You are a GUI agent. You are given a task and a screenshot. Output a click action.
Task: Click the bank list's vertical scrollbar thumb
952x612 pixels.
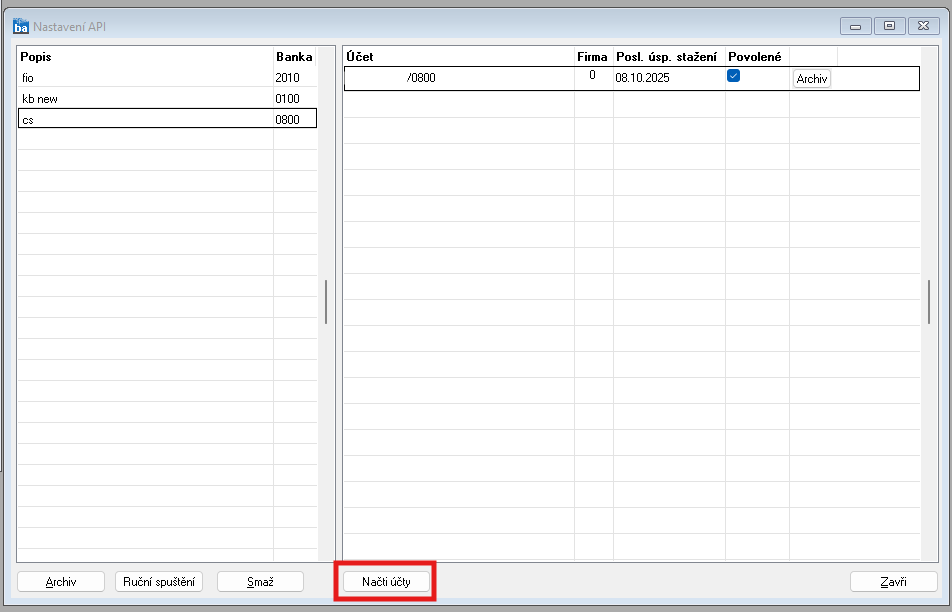[x=326, y=302]
